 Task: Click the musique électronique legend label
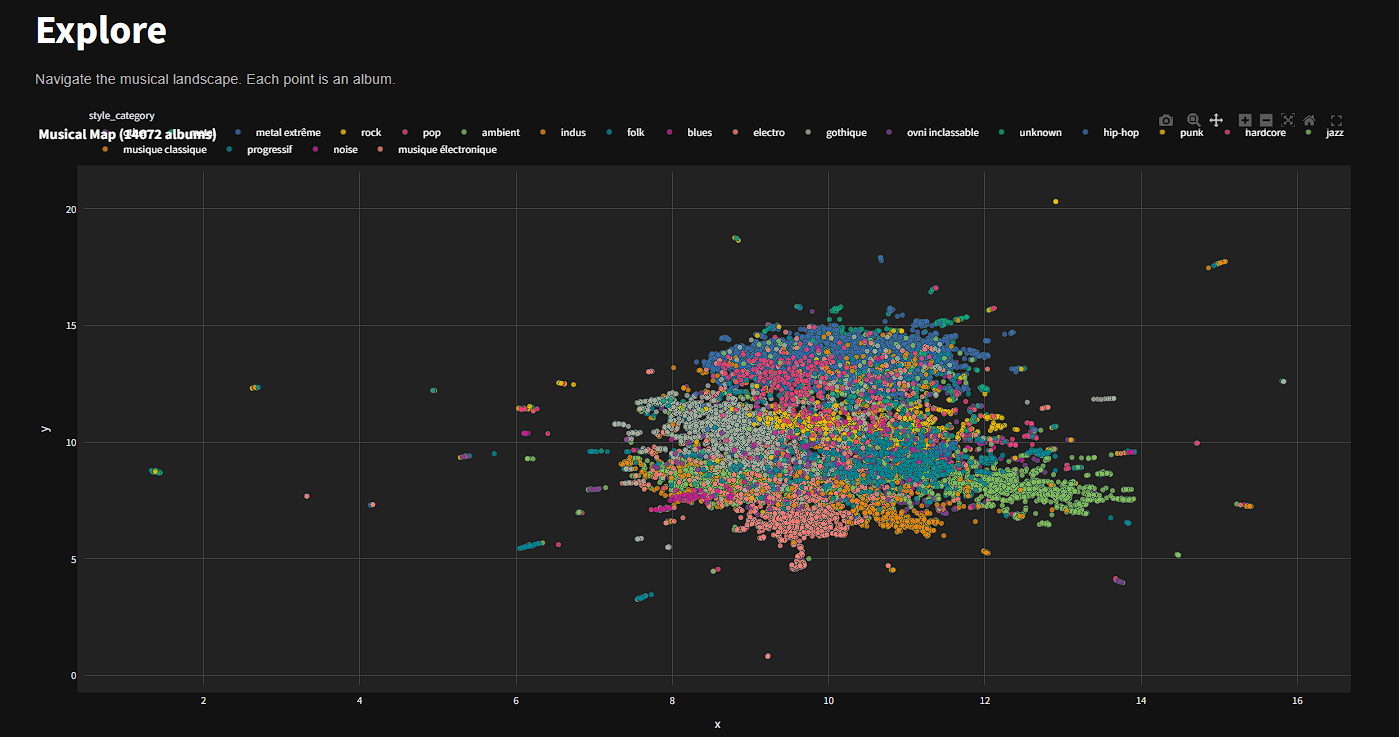click(x=447, y=149)
